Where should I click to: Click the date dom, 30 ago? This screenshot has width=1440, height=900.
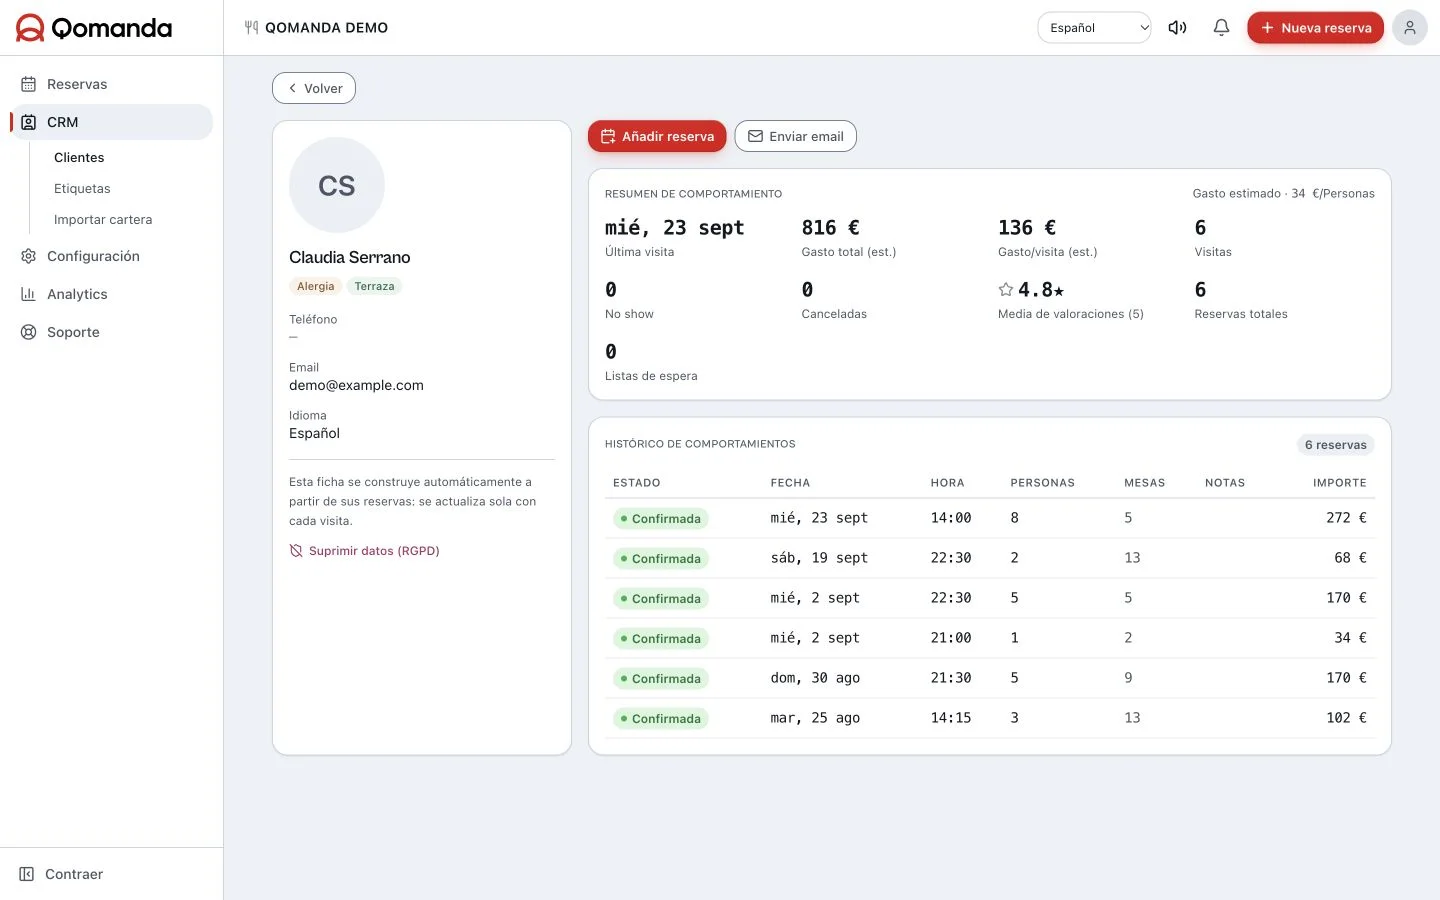[815, 678]
